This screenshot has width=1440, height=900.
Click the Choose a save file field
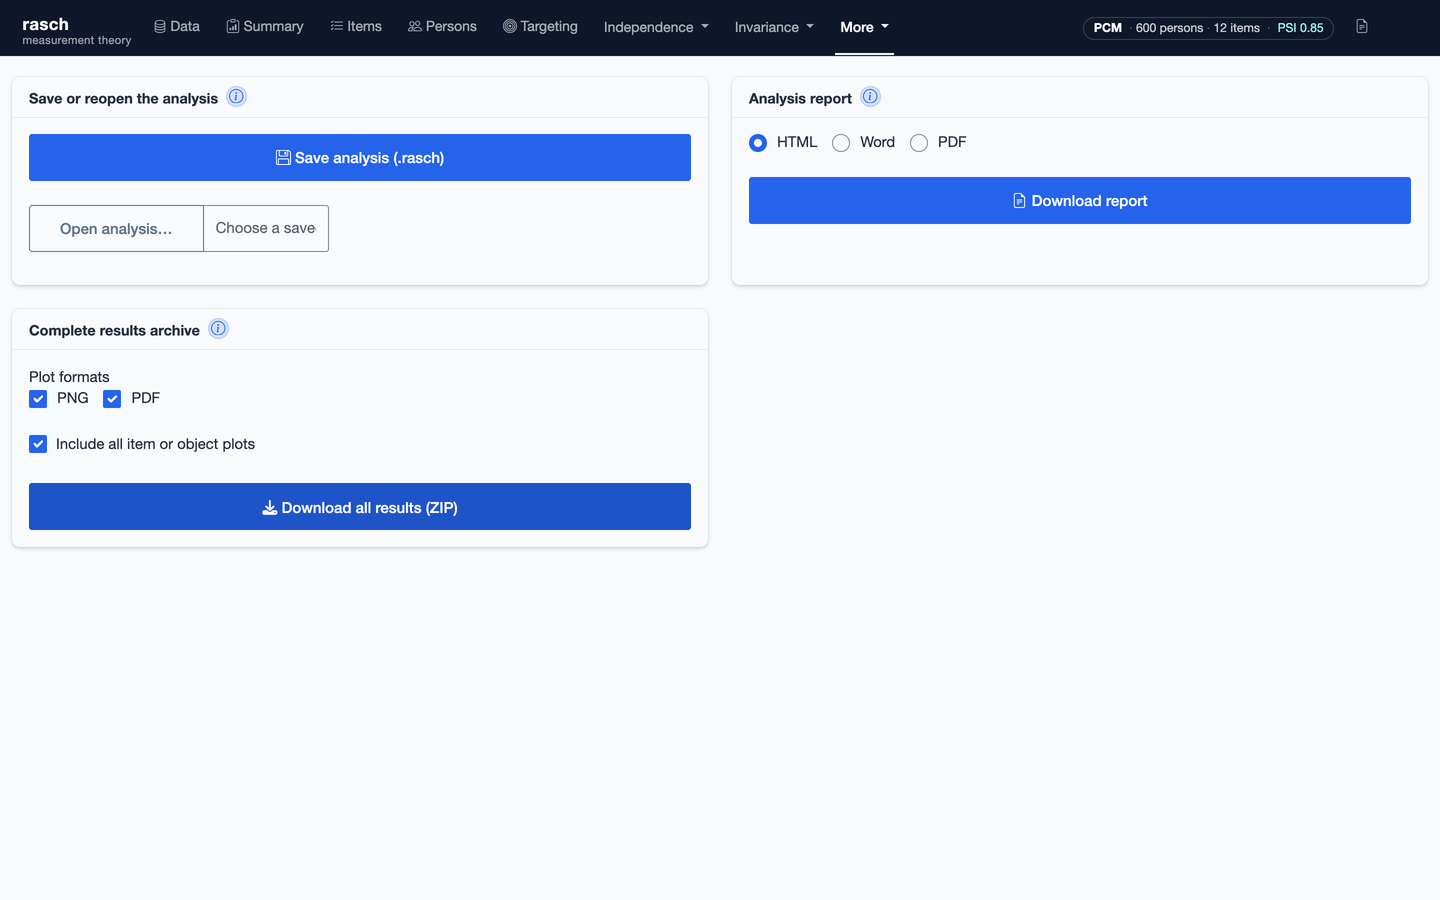click(266, 229)
